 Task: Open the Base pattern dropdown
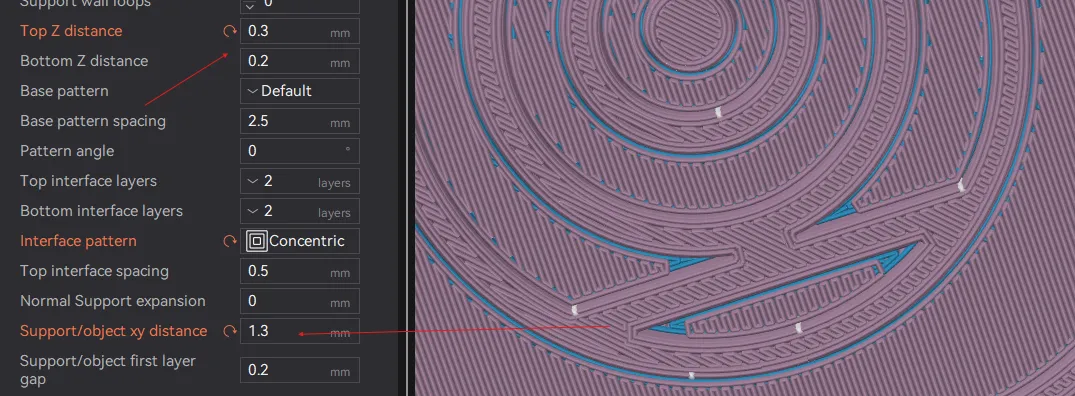click(x=300, y=91)
